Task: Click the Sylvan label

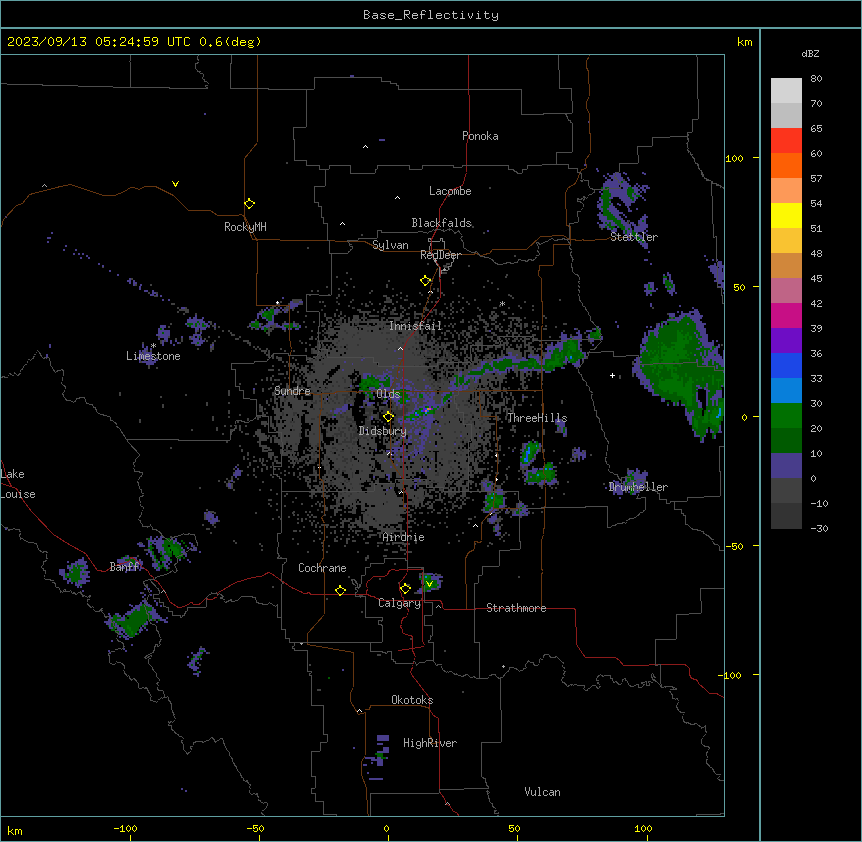Action: [x=390, y=245]
